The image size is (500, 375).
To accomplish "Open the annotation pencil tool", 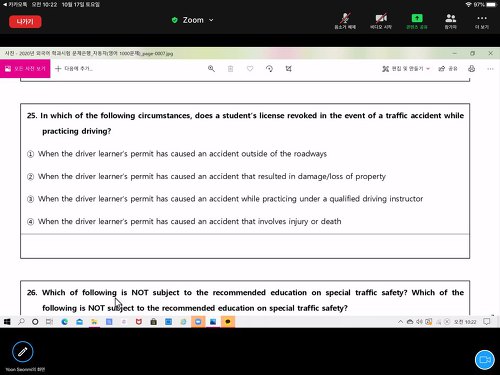I will (23, 352).
